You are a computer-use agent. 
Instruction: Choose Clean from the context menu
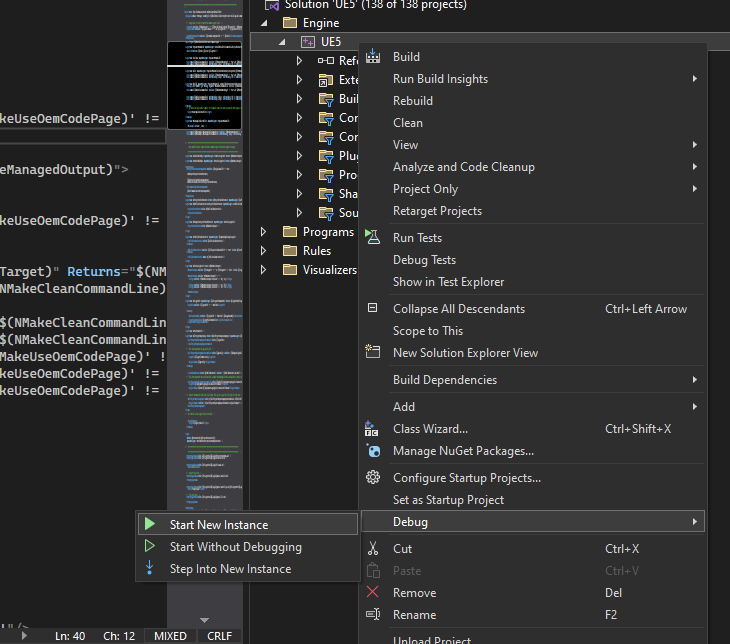pyautogui.click(x=533, y=122)
